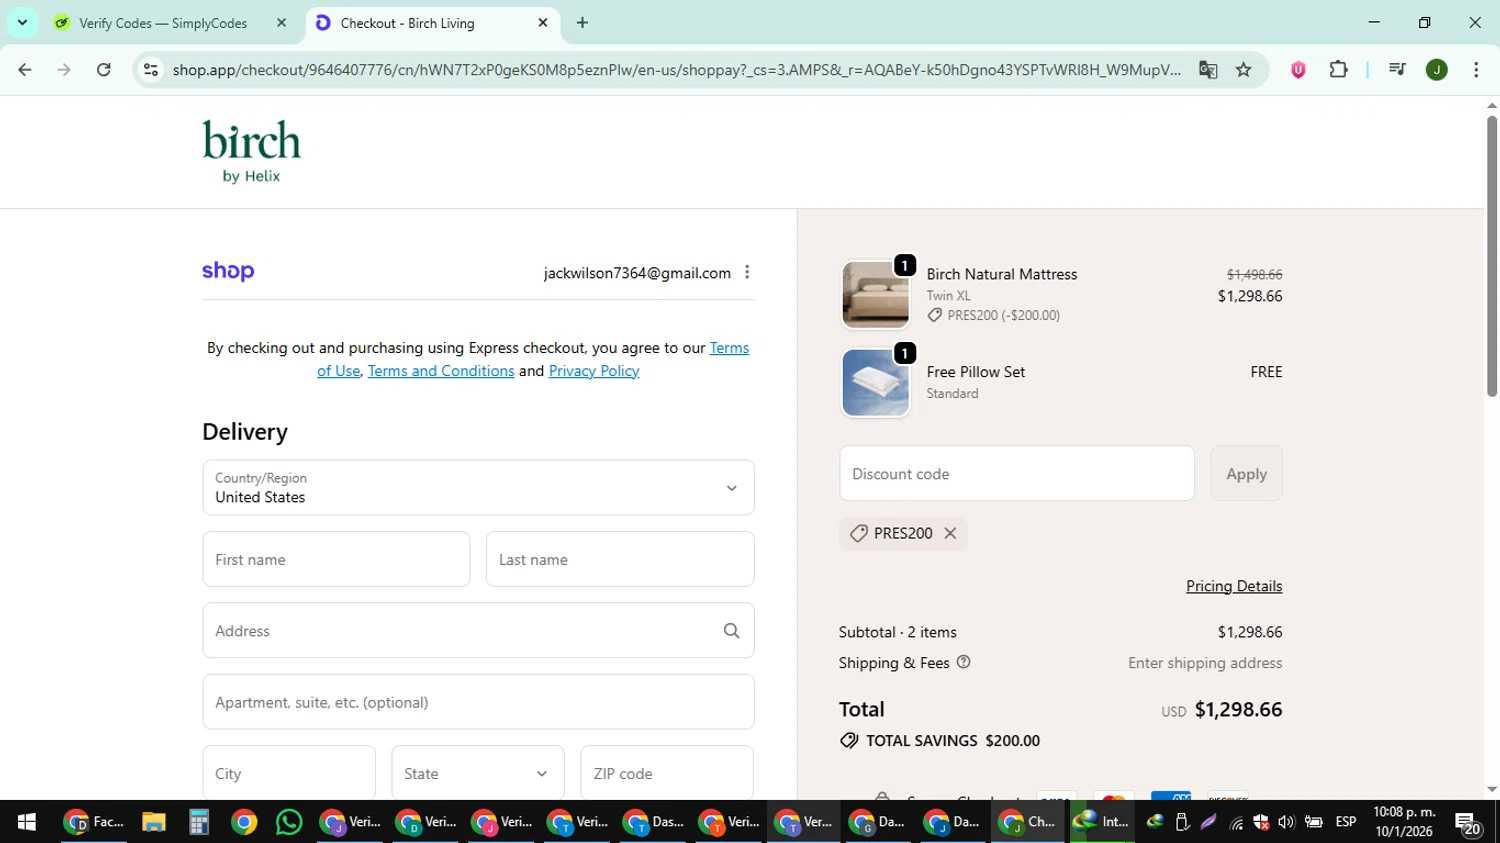Click the total amount $1,298.66
This screenshot has width=1500, height=843.
pos(1238,709)
